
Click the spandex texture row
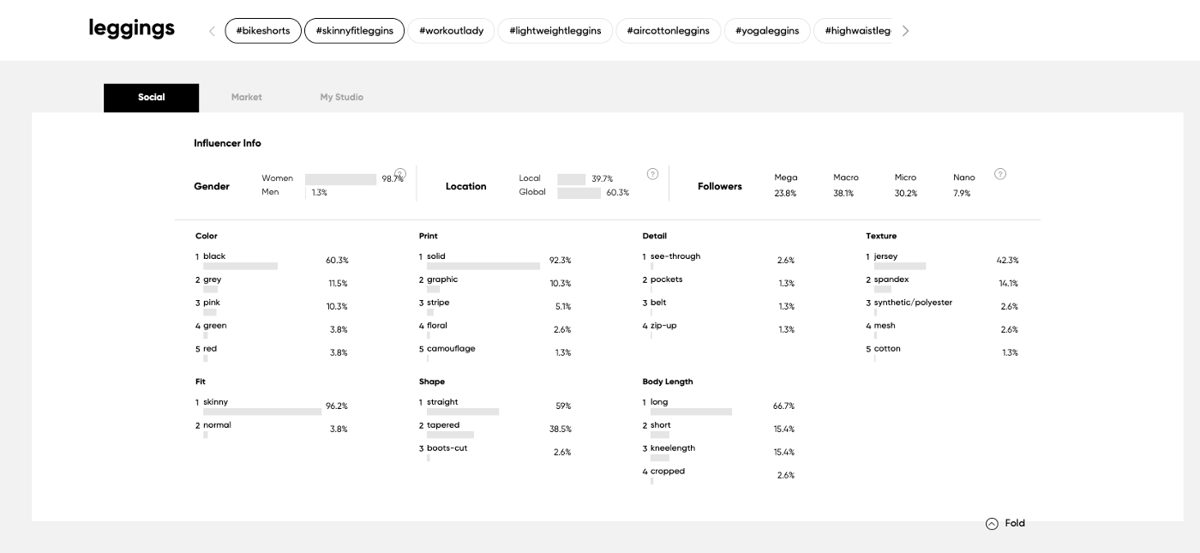tap(942, 283)
